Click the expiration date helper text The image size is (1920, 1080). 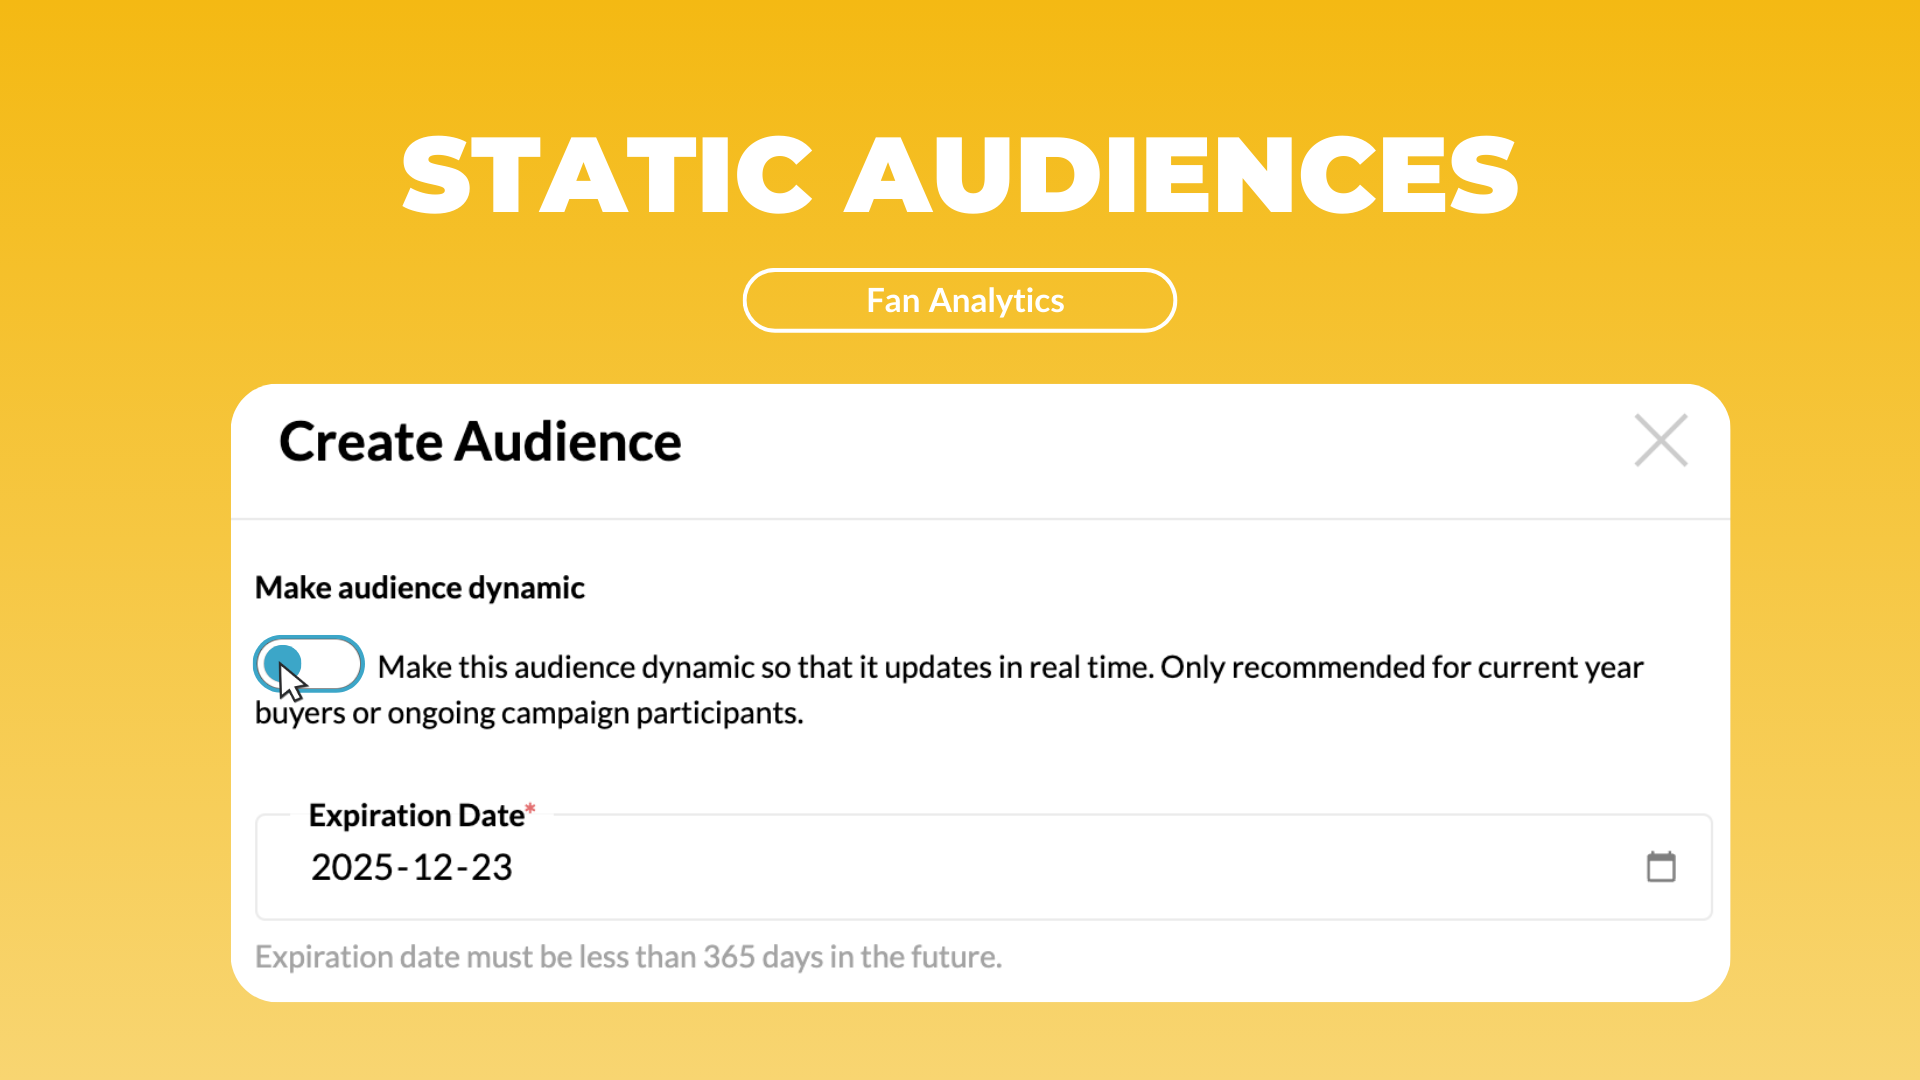pyautogui.click(x=629, y=957)
